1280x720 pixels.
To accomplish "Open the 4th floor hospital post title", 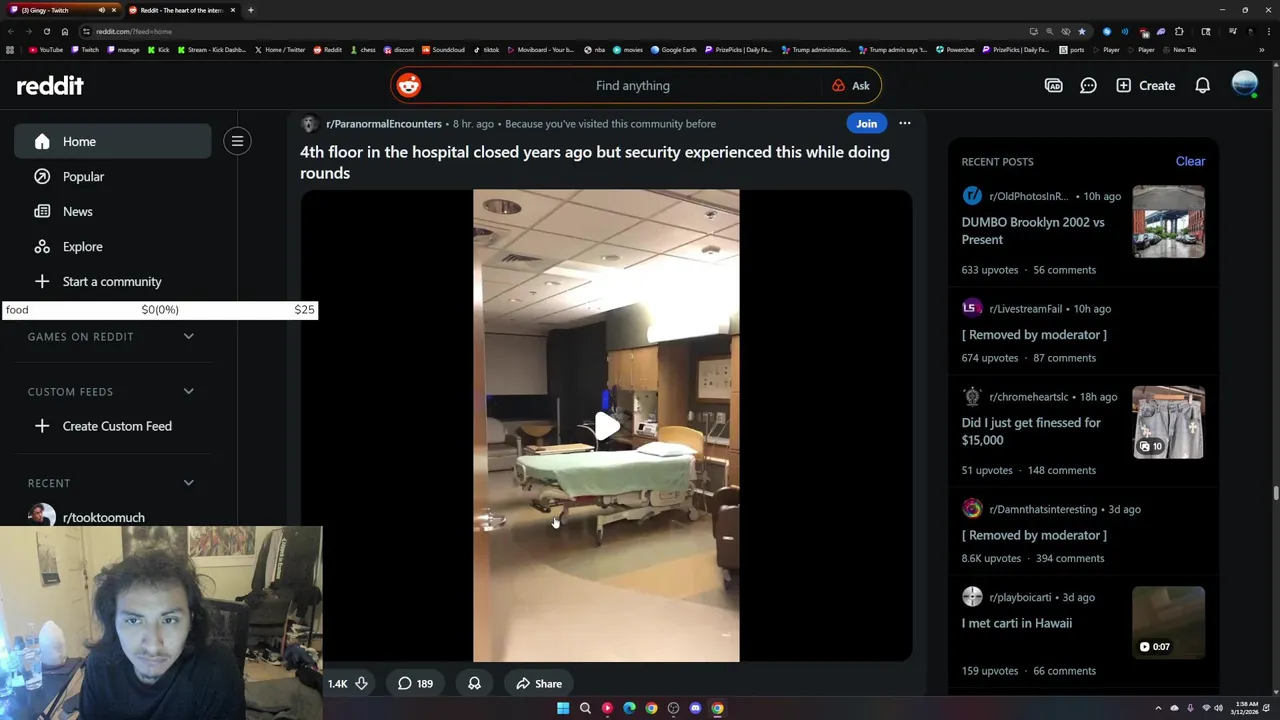I will tap(595, 162).
